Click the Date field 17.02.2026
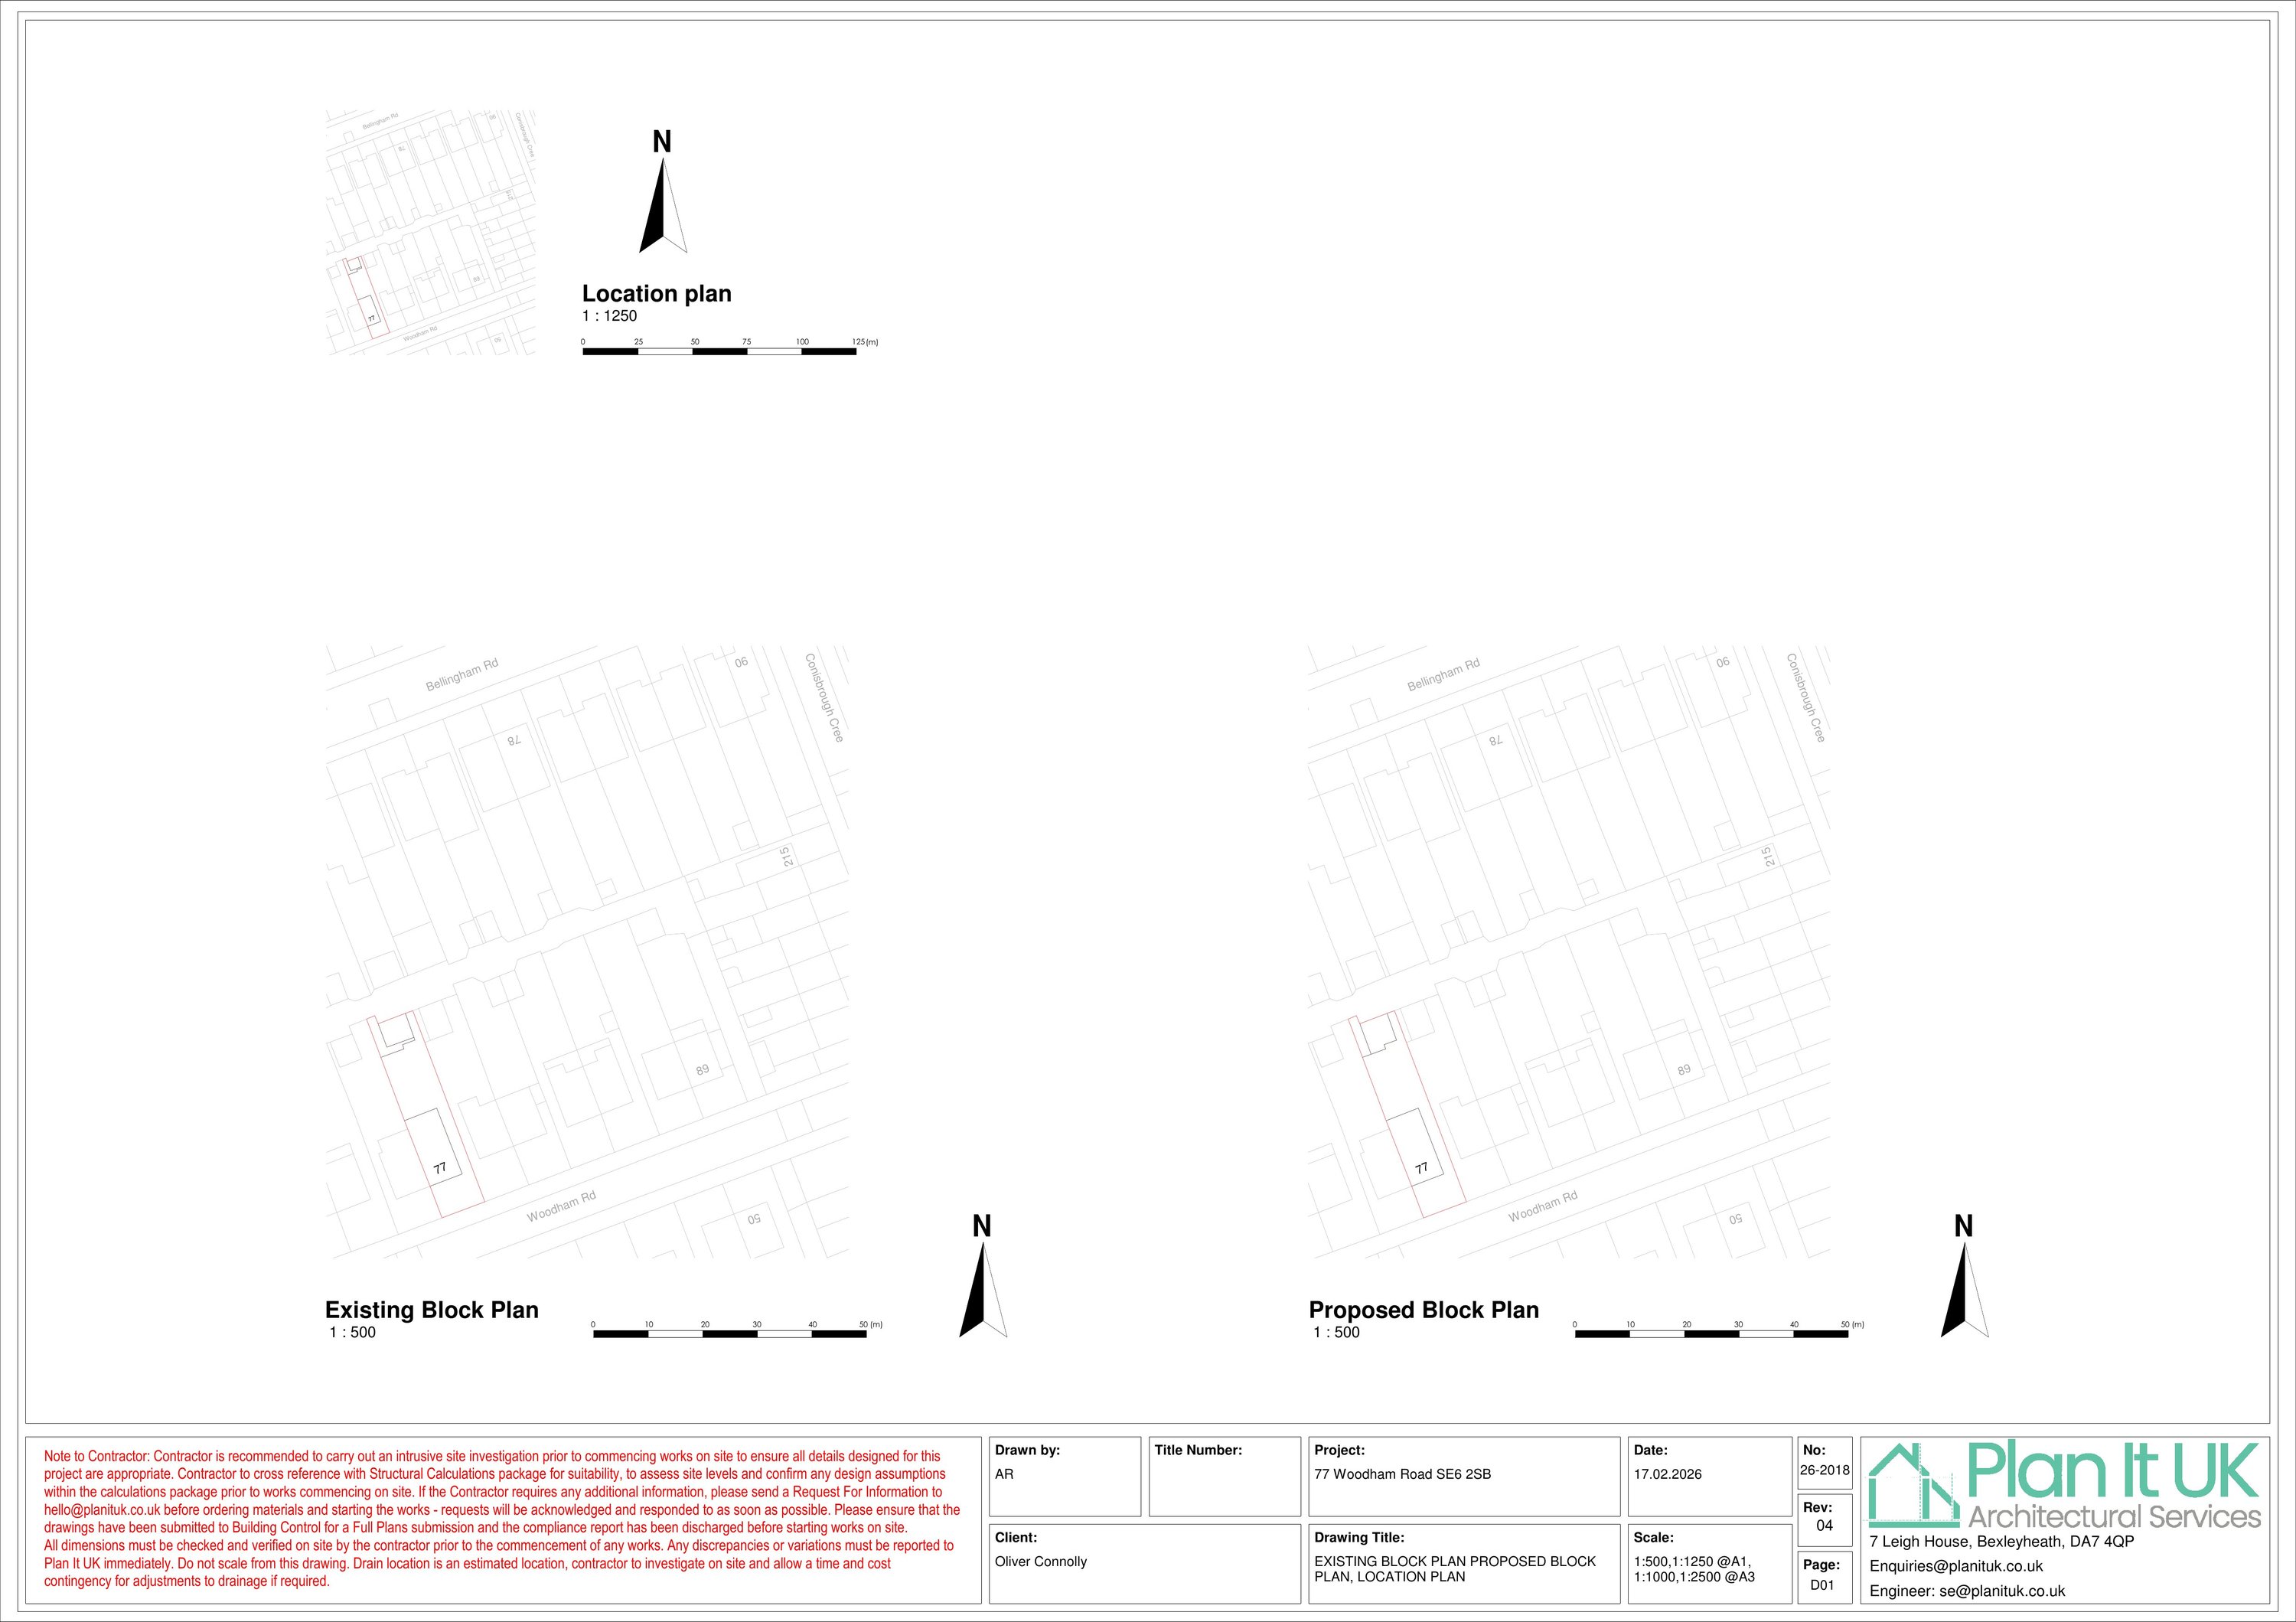The width and height of the screenshot is (2296, 1622). pyautogui.click(x=1667, y=1474)
